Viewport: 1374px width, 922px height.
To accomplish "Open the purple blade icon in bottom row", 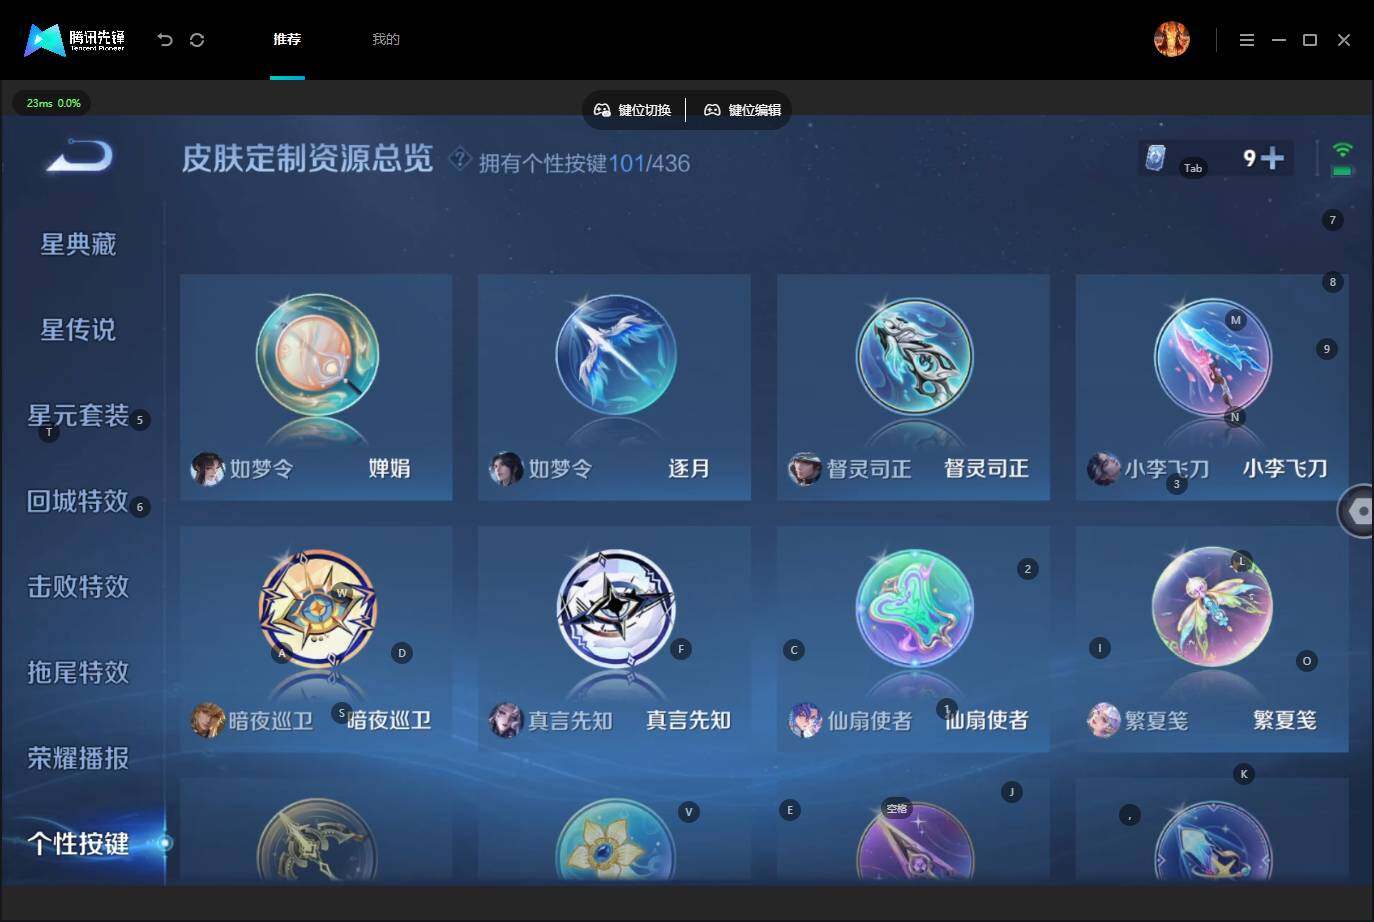I will (x=914, y=841).
